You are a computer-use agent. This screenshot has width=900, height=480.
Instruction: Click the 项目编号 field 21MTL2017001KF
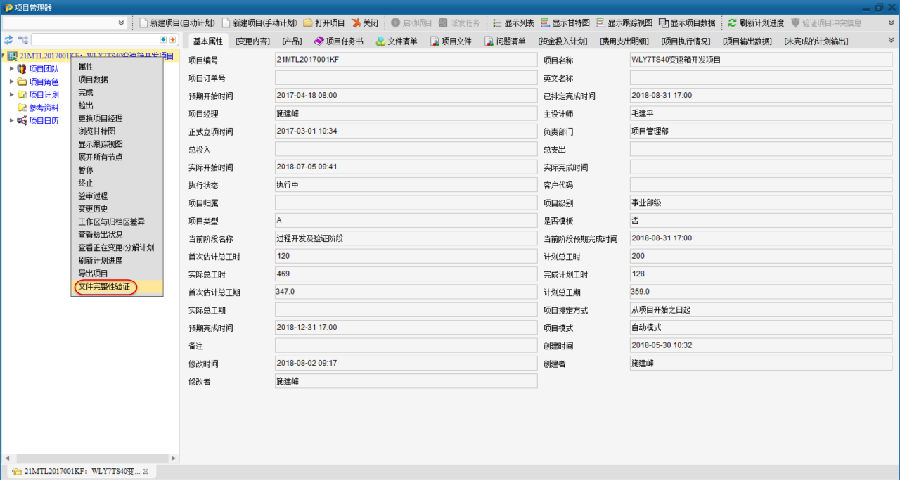click(406, 60)
